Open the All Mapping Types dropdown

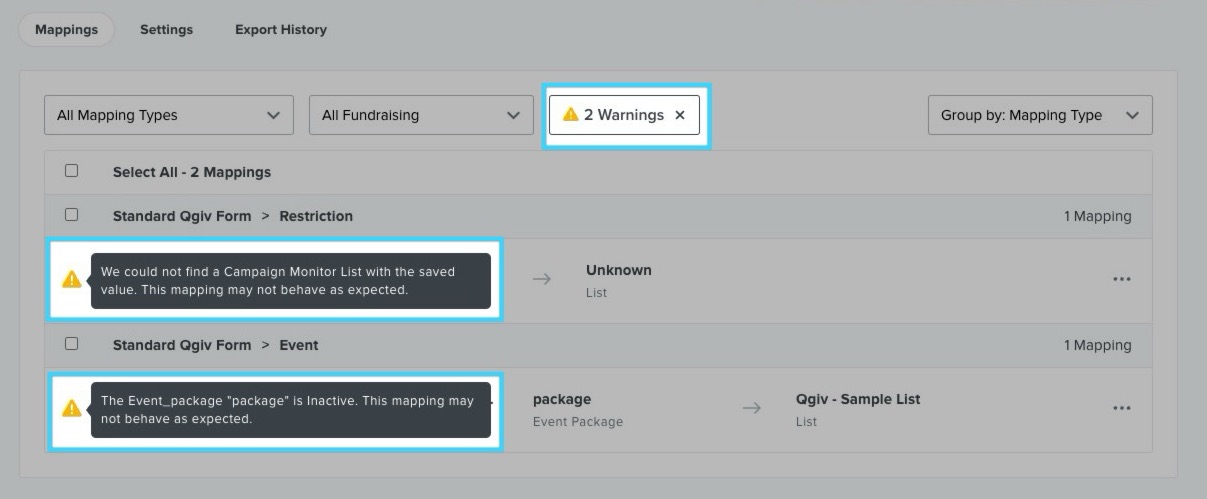click(x=168, y=115)
